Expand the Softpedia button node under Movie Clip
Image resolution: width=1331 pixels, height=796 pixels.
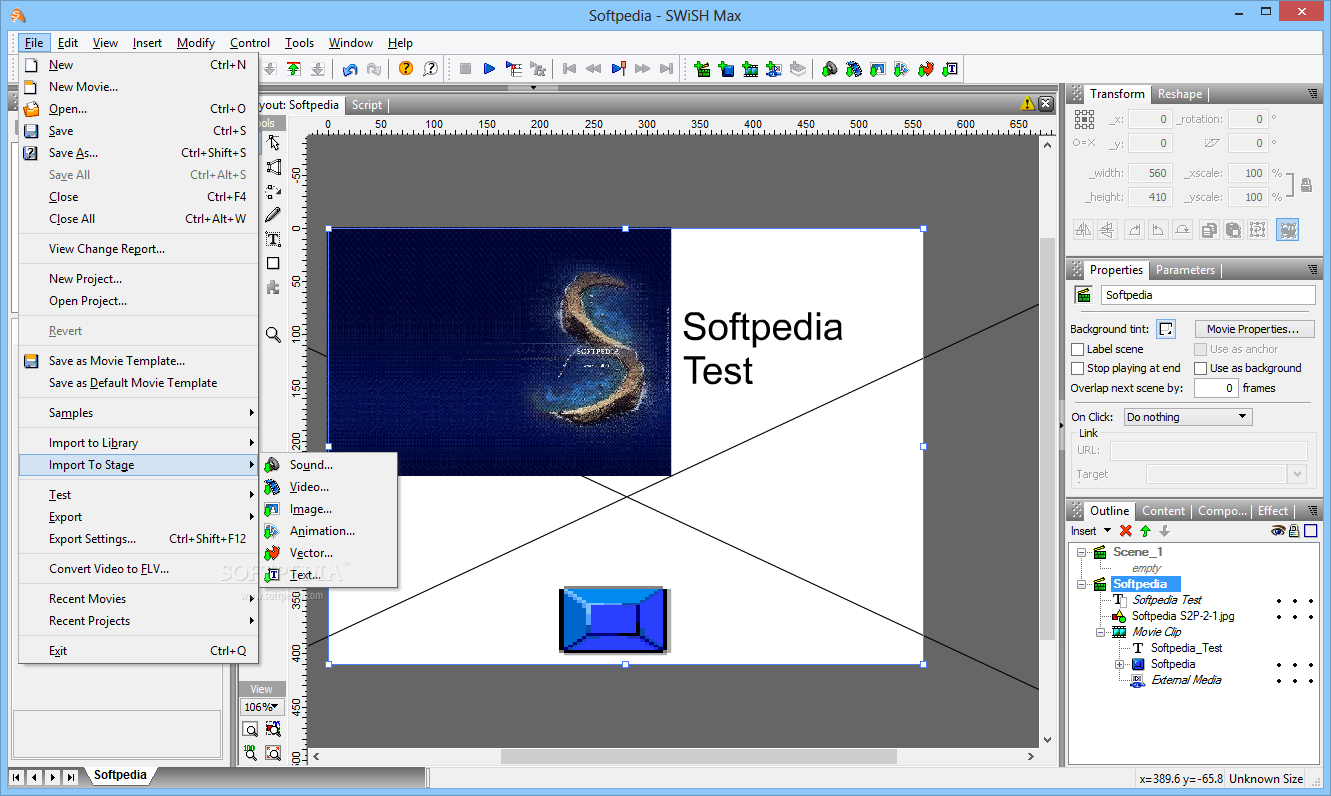1120,664
